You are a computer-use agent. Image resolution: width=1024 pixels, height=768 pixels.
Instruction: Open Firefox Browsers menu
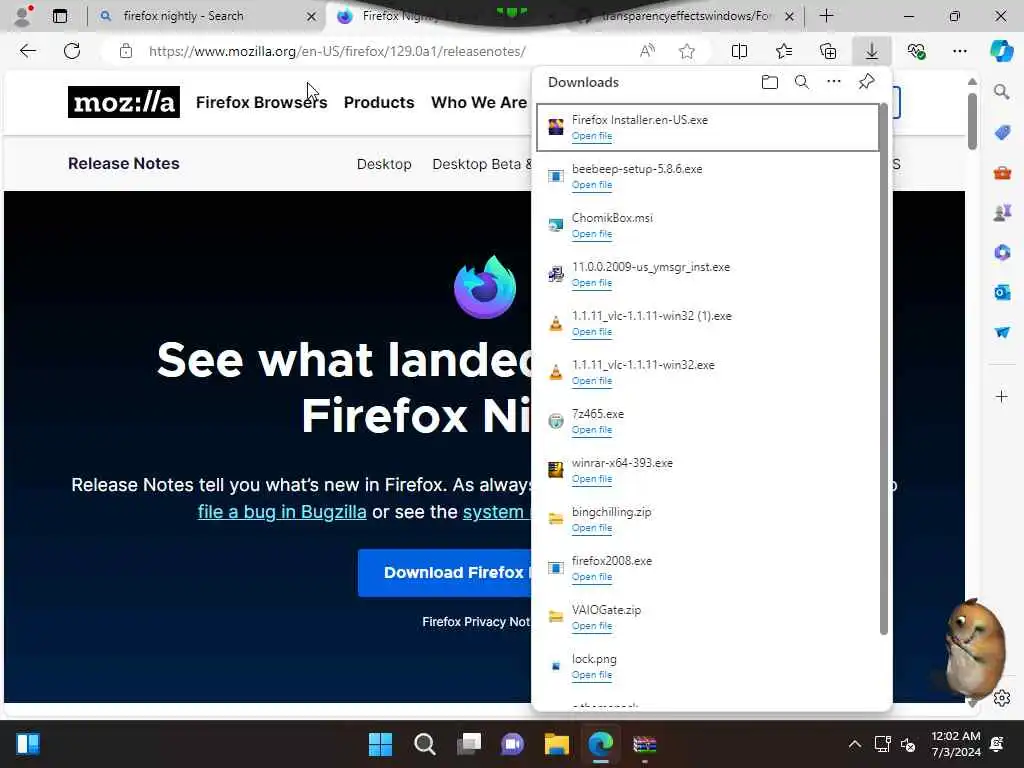(x=261, y=103)
